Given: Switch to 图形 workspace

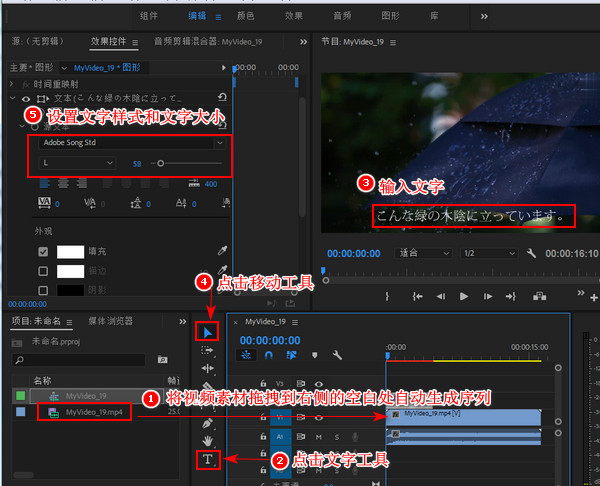Looking at the screenshot, I should point(390,16).
